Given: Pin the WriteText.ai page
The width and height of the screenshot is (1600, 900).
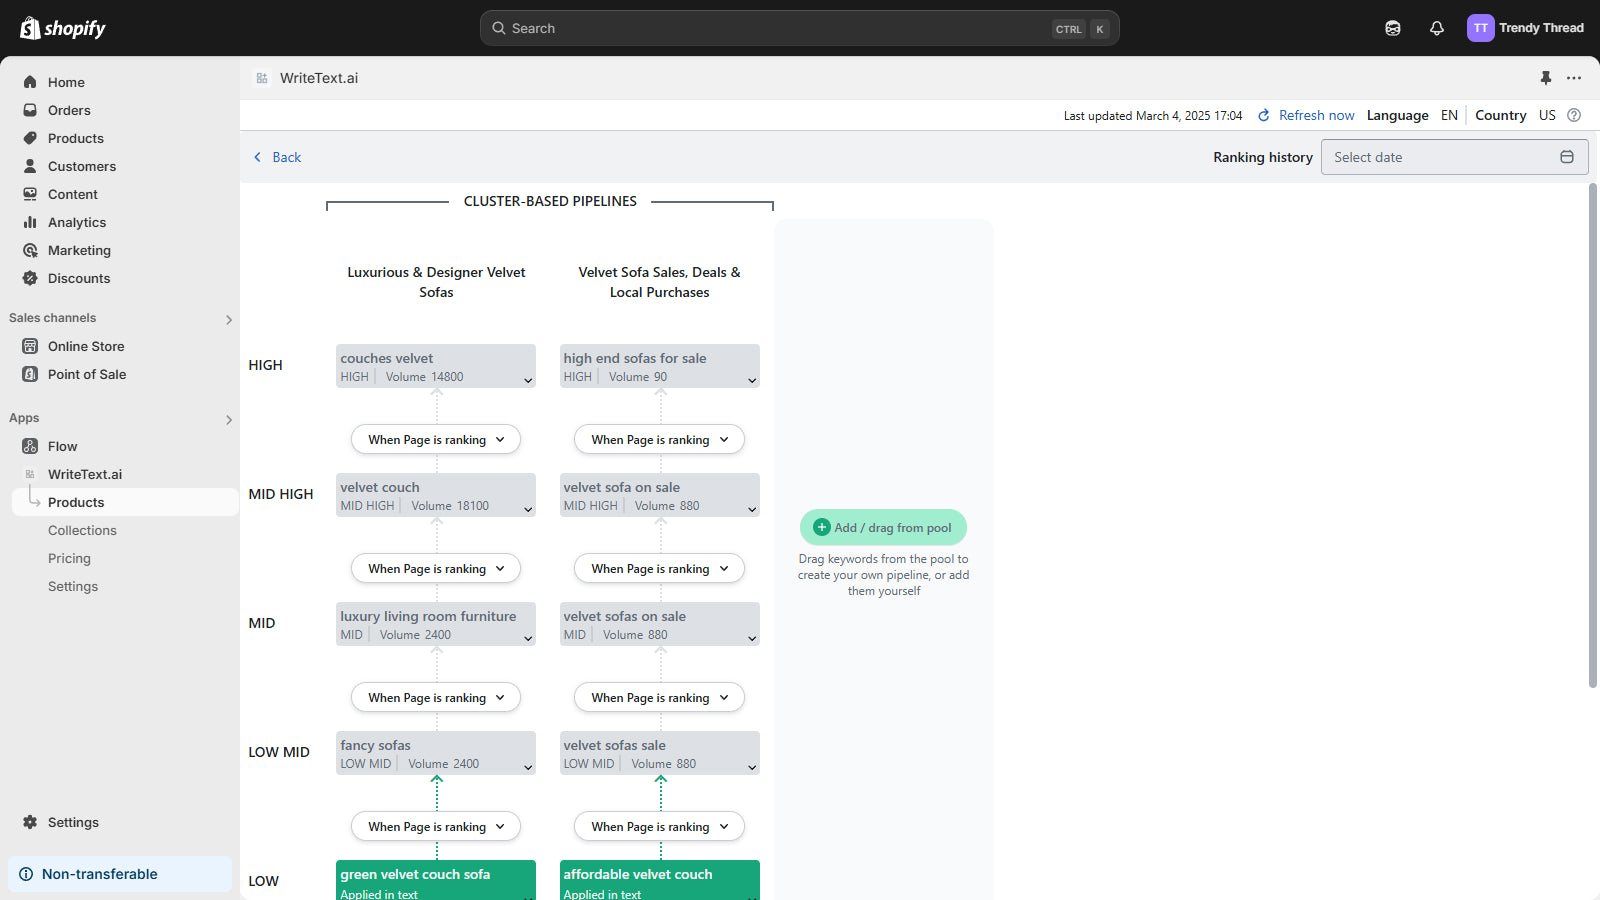Looking at the screenshot, I should click(x=1545, y=78).
